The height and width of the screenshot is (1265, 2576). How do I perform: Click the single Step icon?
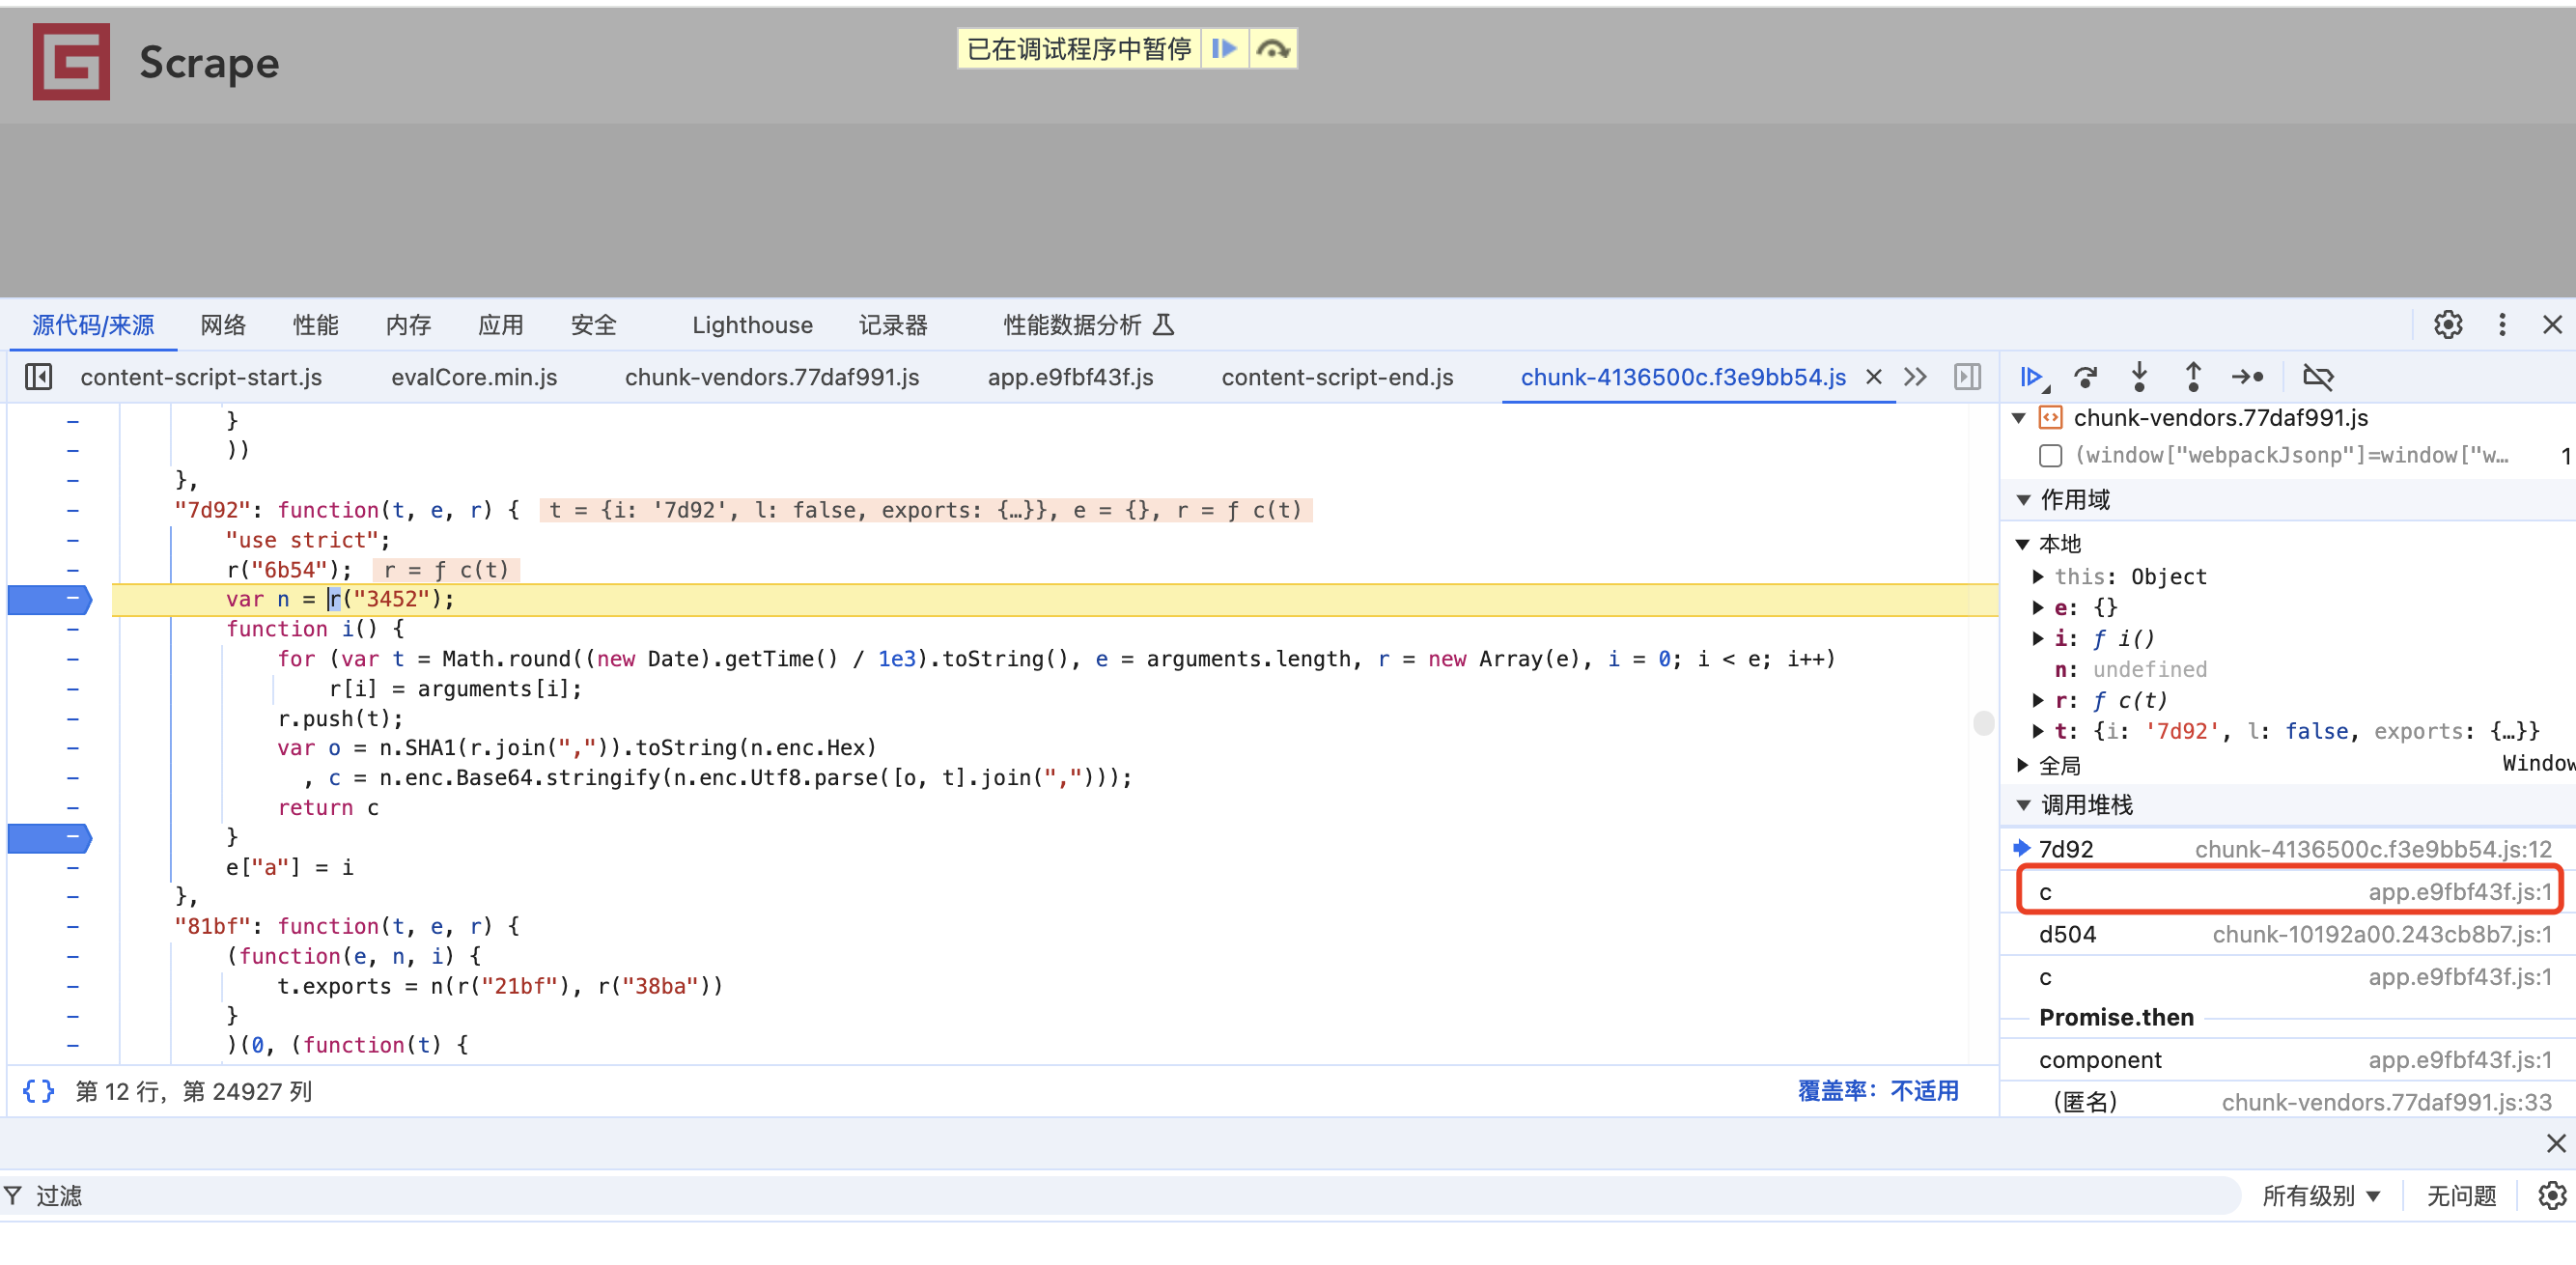click(2248, 377)
